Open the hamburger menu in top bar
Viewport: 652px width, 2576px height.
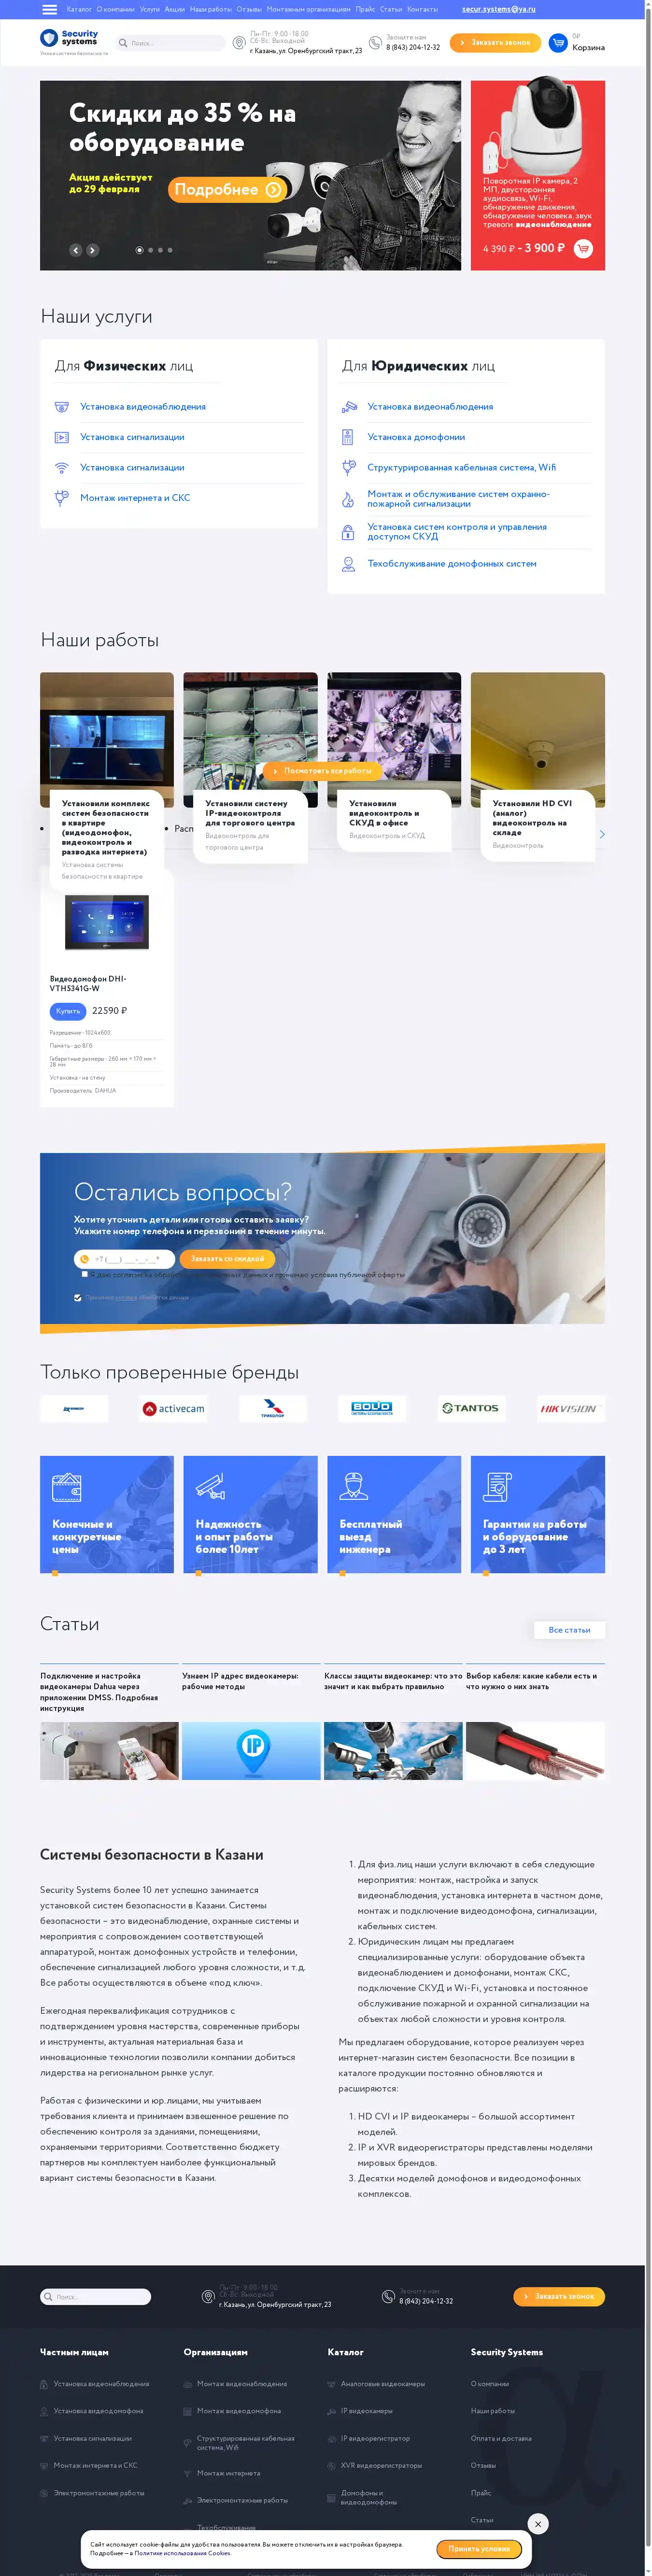49,9
